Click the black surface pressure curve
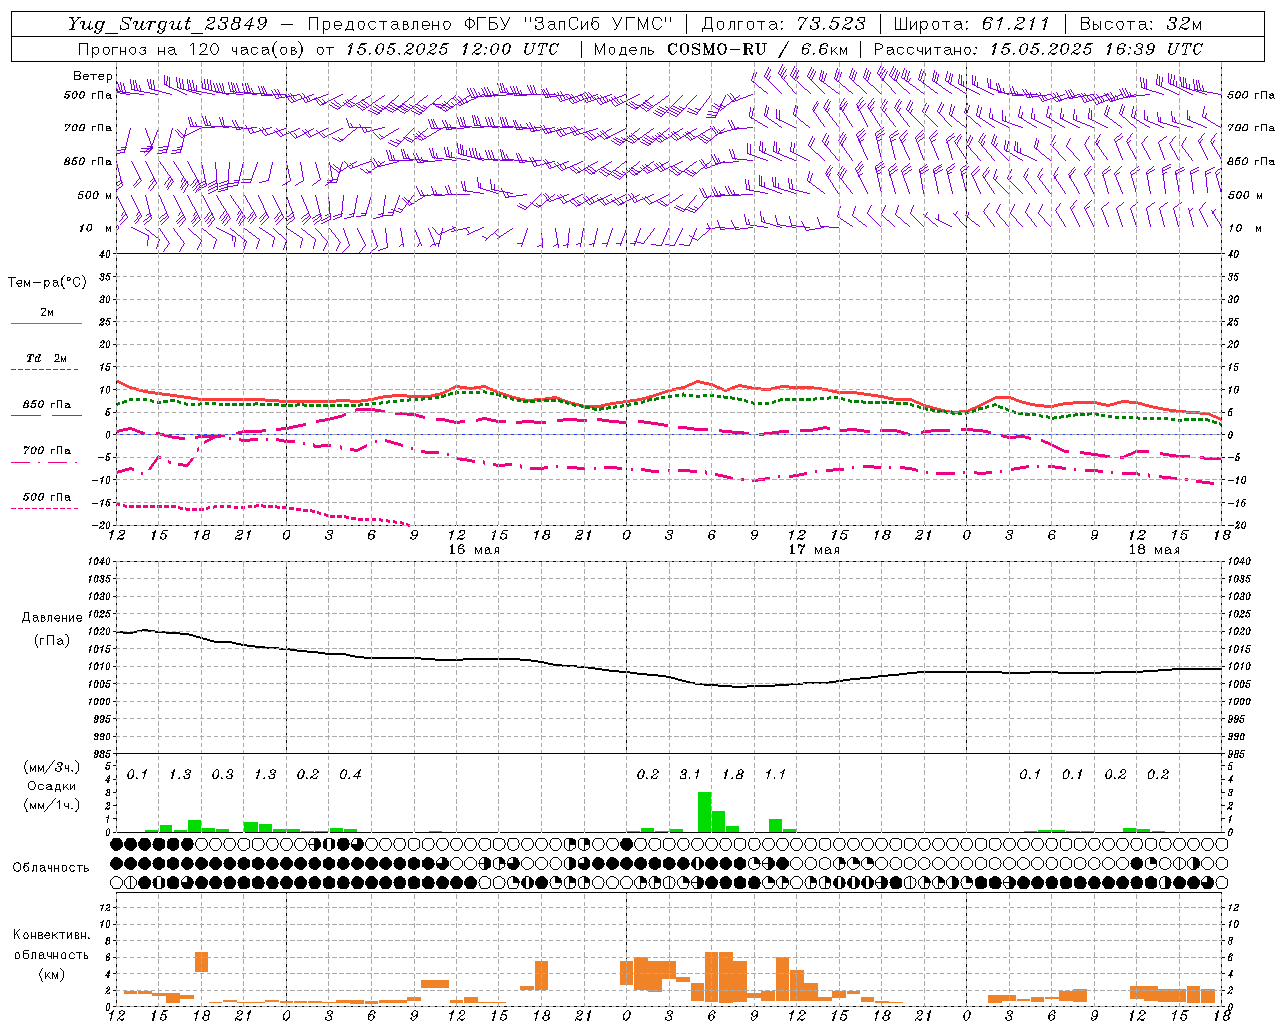 point(670,676)
